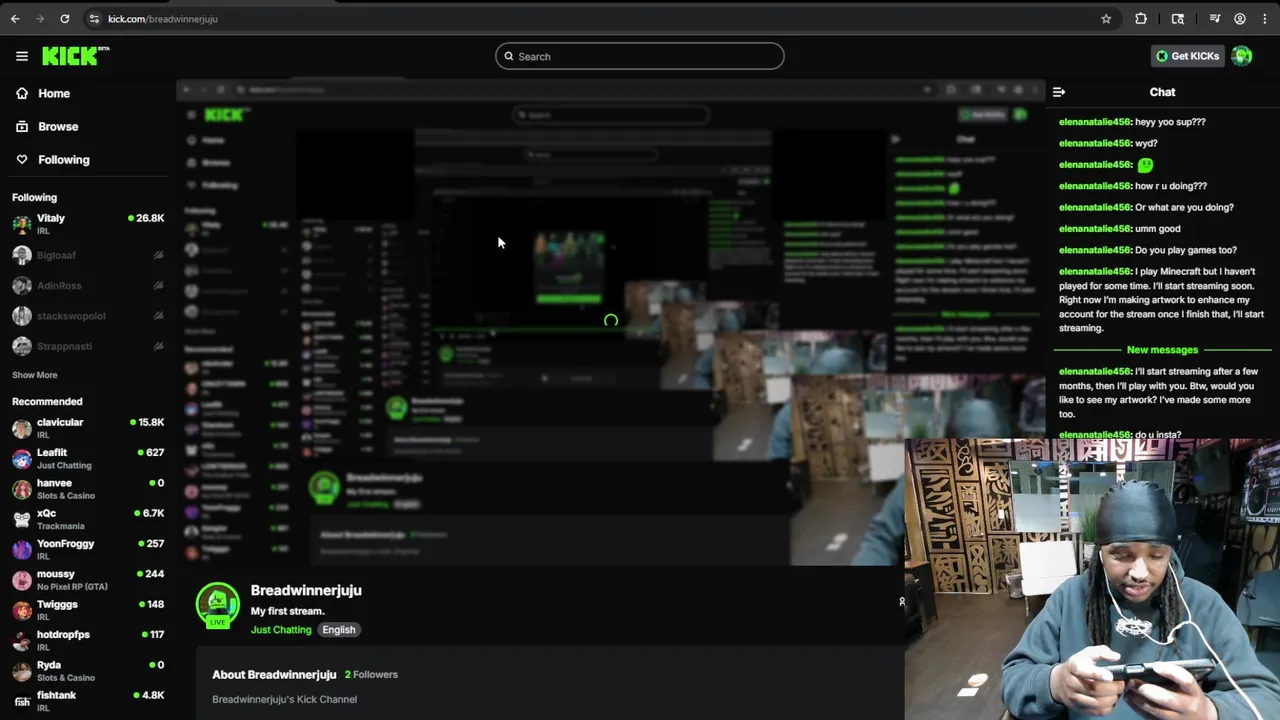The width and height of the screenshot is (1280, 720).
Task: Click the 2 Followers count
Action: 371,675
